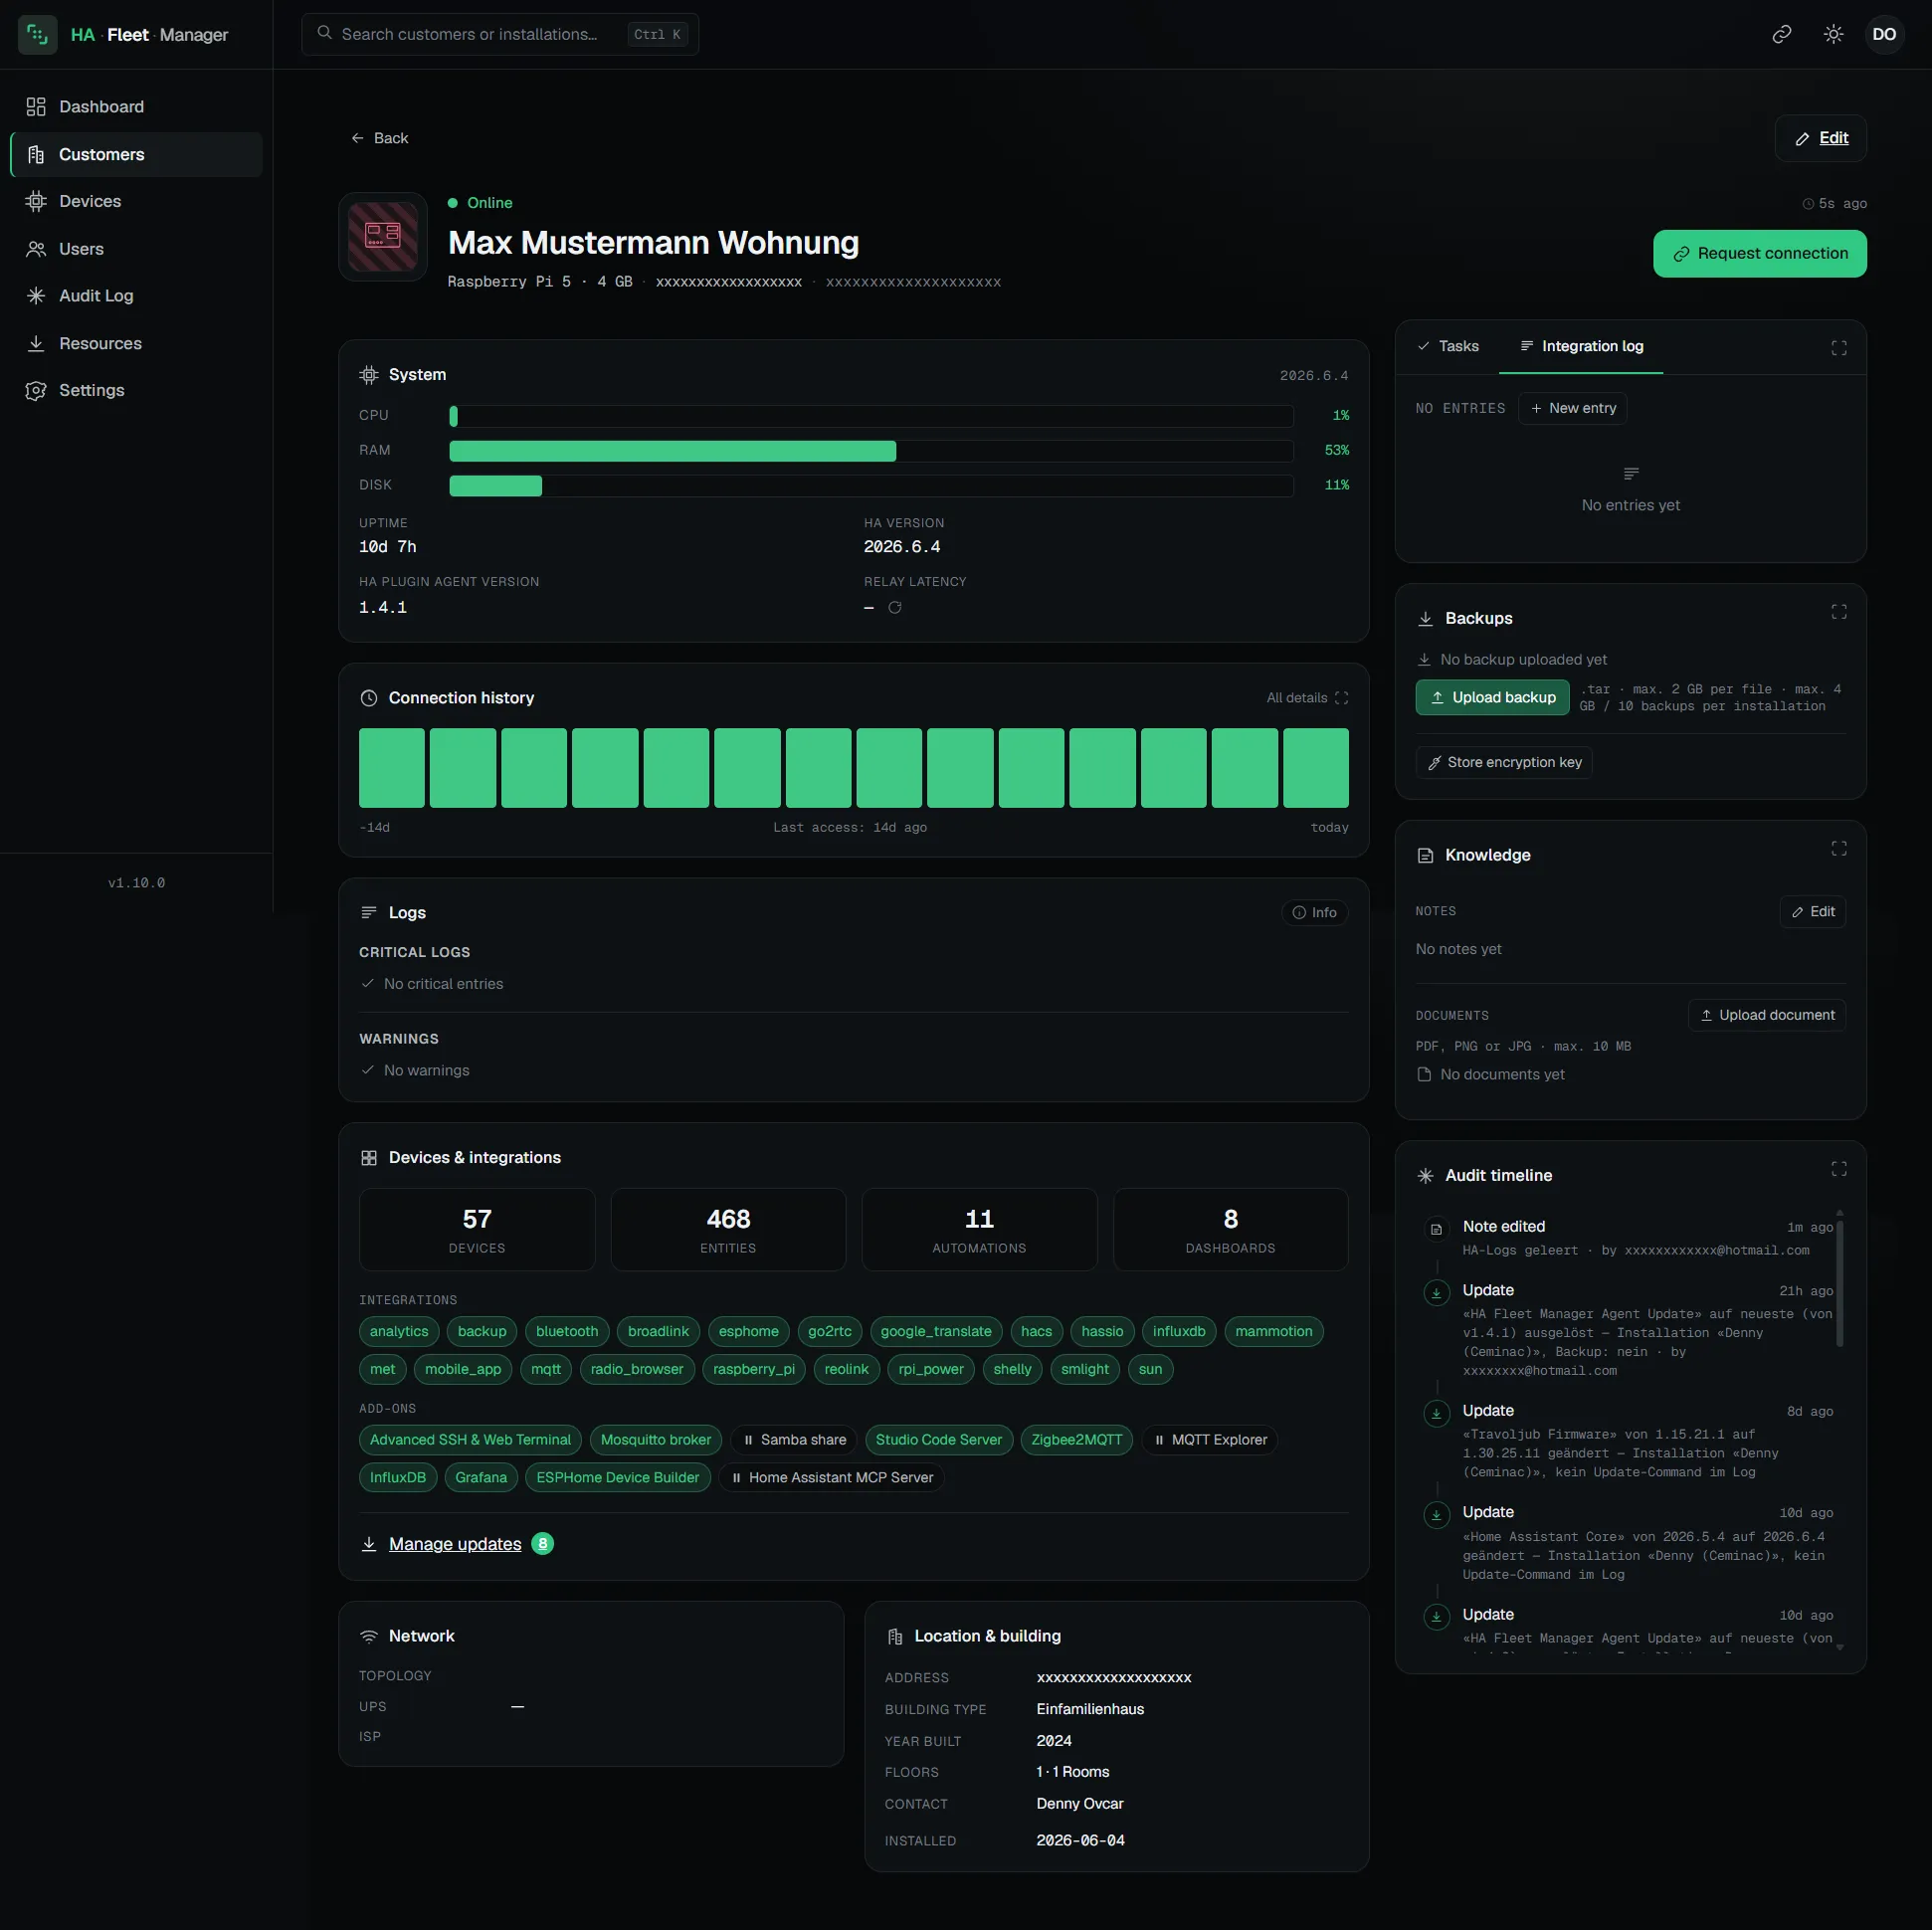Go Back to the previous page

380,138
